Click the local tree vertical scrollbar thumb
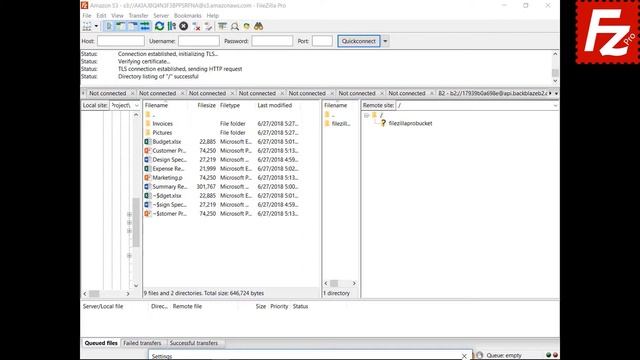 pos(136,222)
